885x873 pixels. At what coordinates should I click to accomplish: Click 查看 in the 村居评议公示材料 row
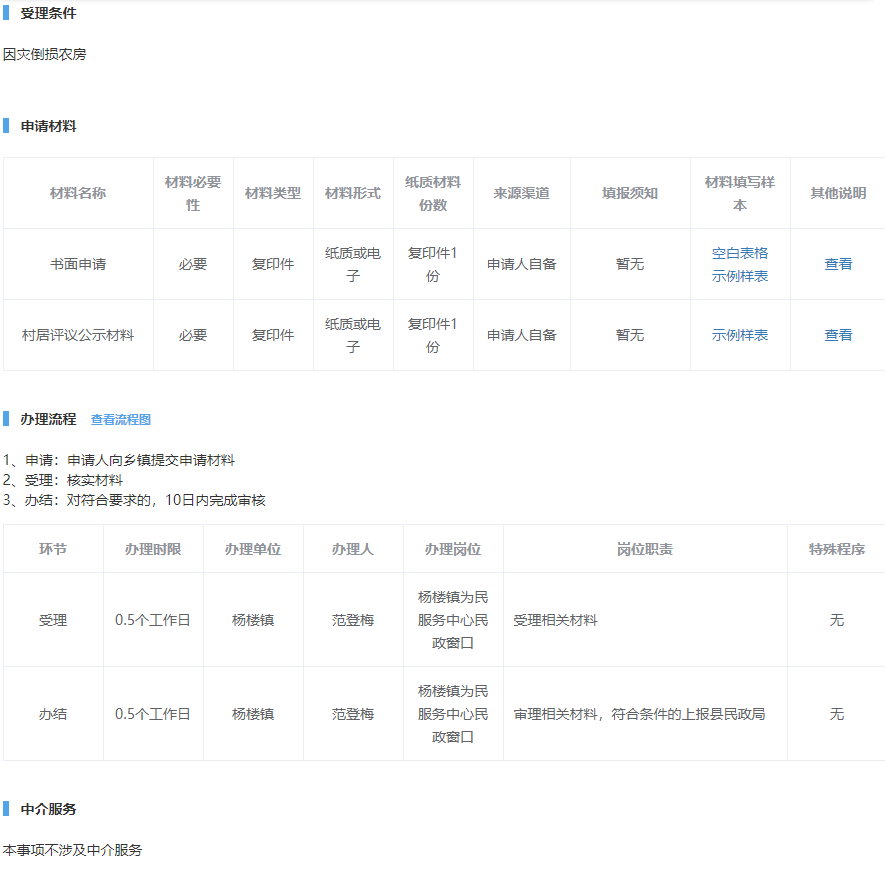click(x=838, y=335)
